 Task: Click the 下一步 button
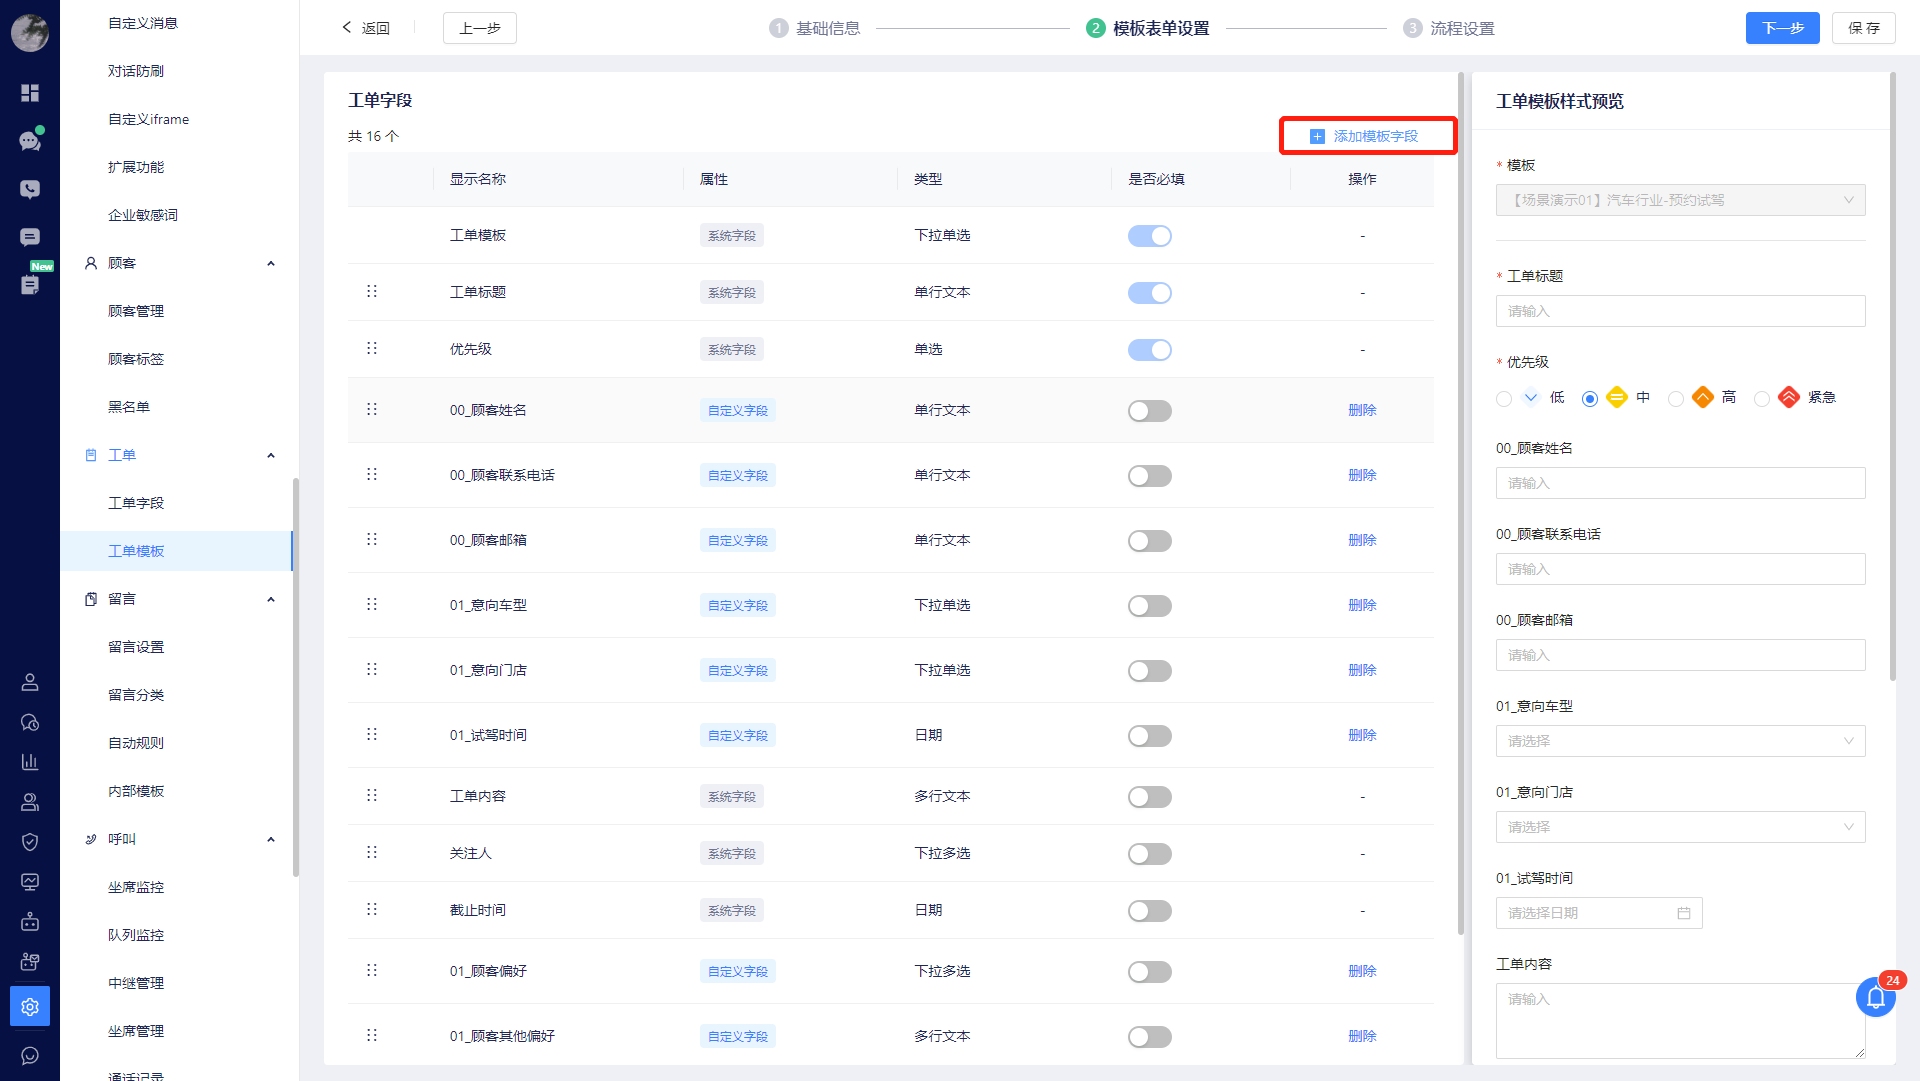coord(1783,28)
